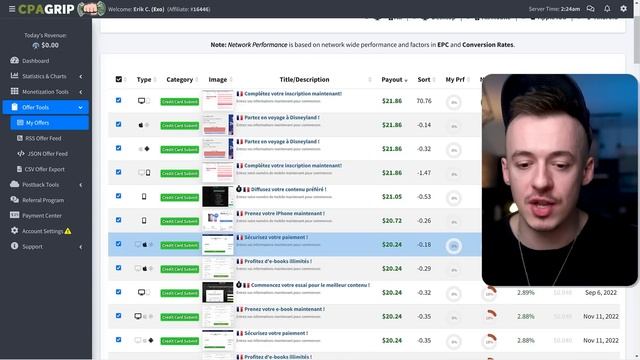
Task: Open the hamburger menu beside the CPAGrip logo
Action: pos(12,9)
